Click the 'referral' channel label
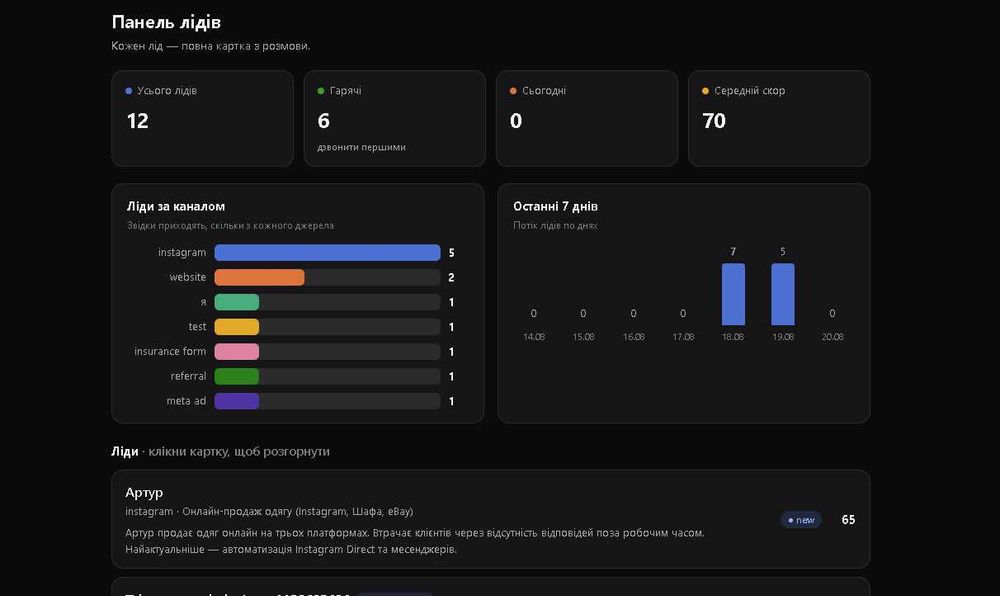The height and width of the screenshot is (596, 1000). [188, 376]
